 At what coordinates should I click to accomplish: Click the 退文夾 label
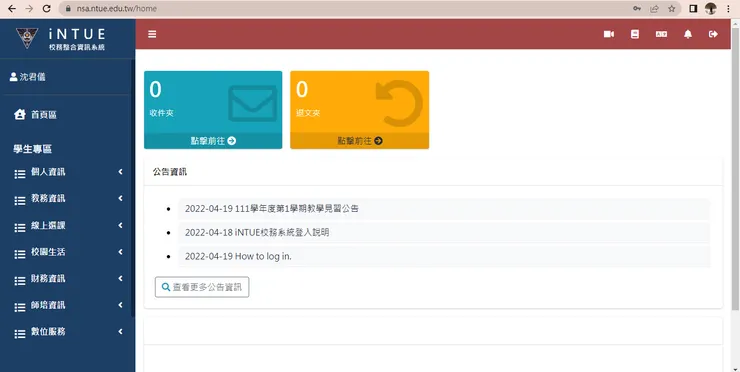tap(308, 113)
